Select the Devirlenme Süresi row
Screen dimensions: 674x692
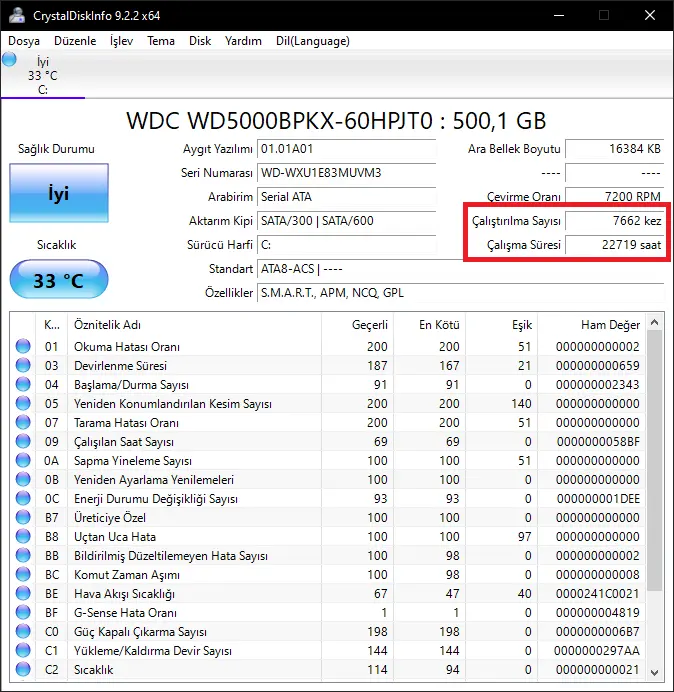328,365
